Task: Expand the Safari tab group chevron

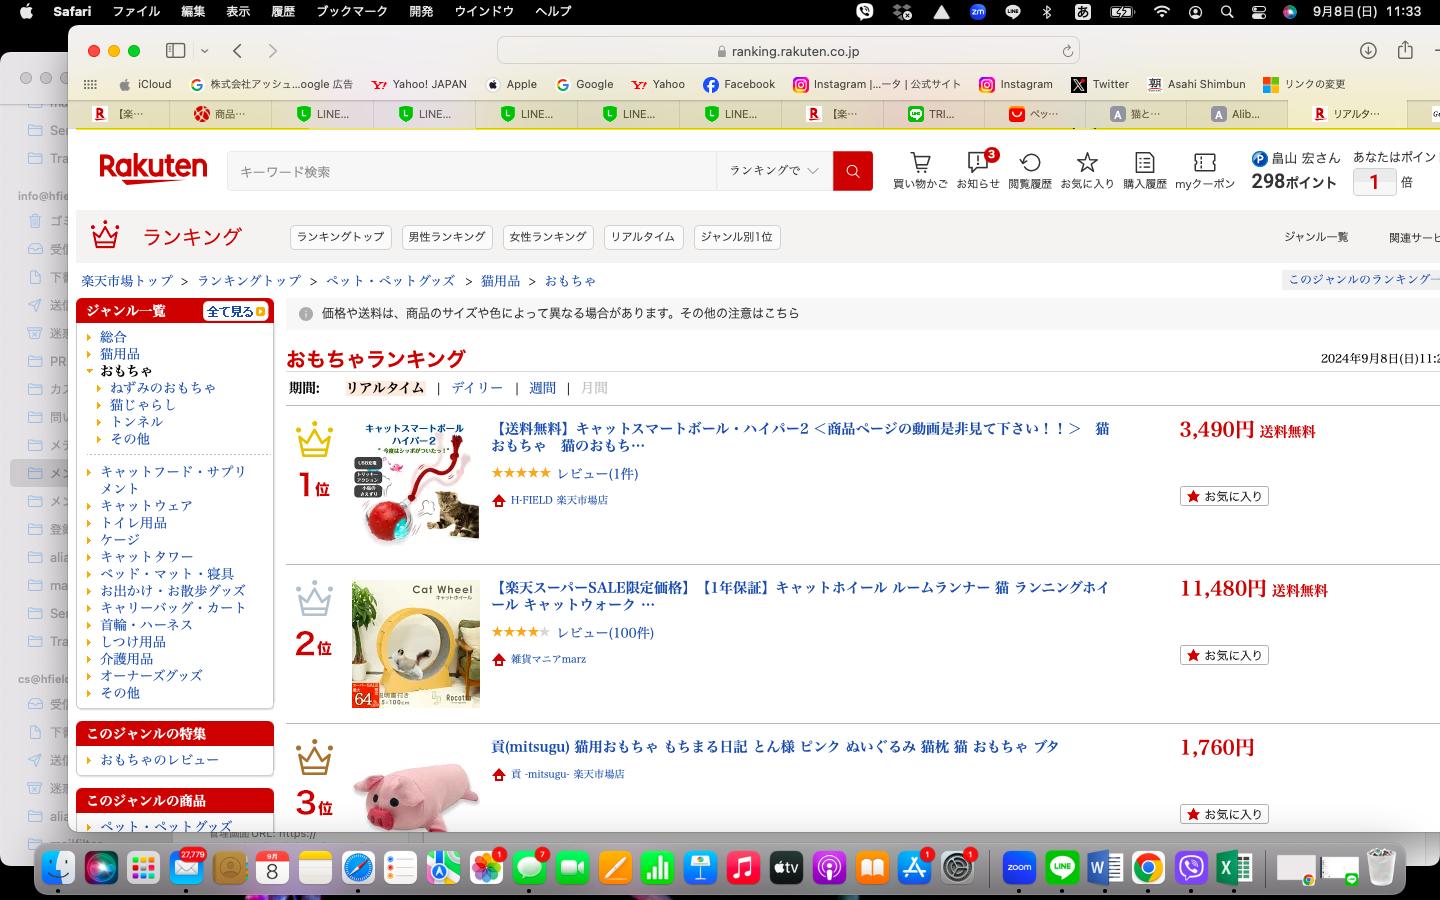Action: click(204, 51)
